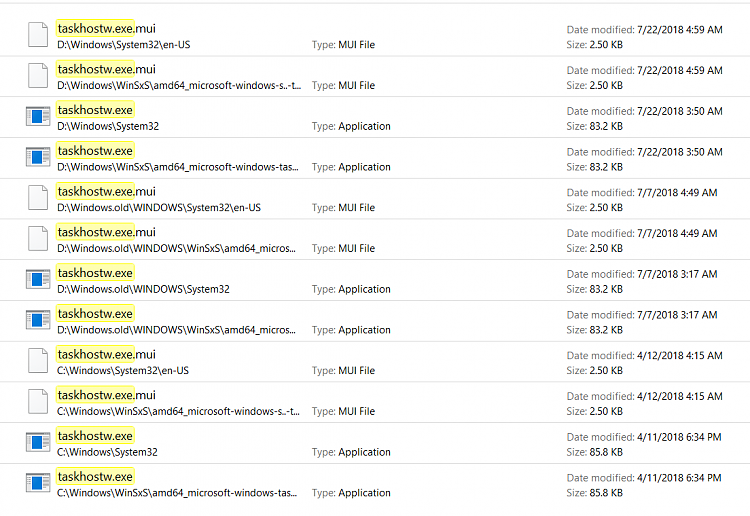The height and width of the screenshot is (516, 750).
Task: Click taskhostw.exe name in D:\Windows.old\WINDOWS\System32 row
Action: click(x=95, y=273)
